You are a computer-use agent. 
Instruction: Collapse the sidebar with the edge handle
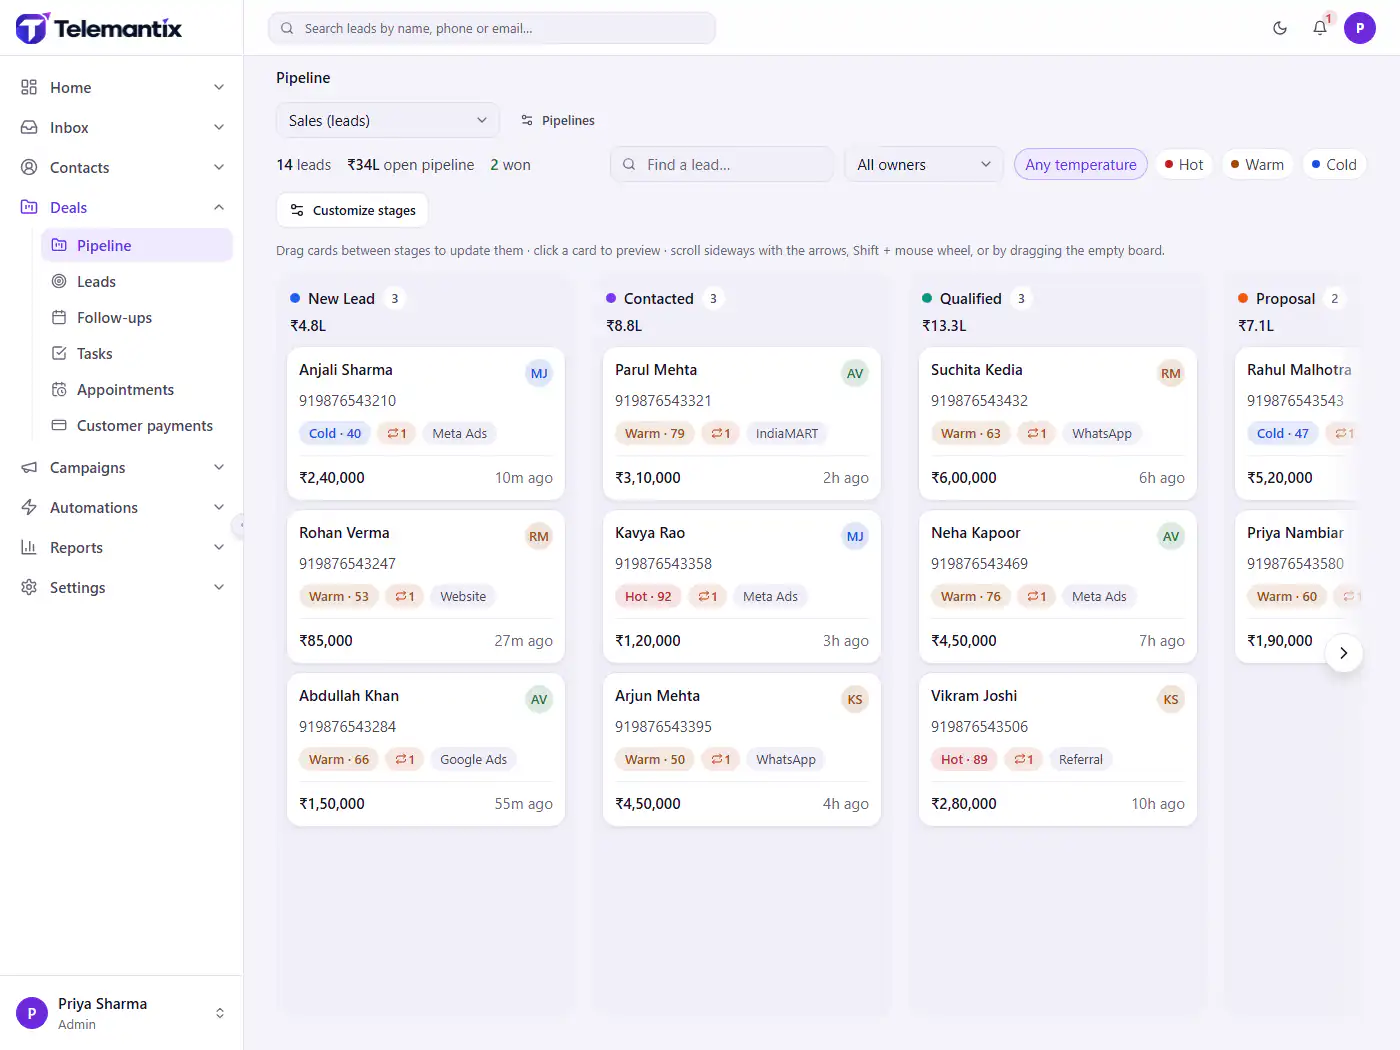click(240, 525)
